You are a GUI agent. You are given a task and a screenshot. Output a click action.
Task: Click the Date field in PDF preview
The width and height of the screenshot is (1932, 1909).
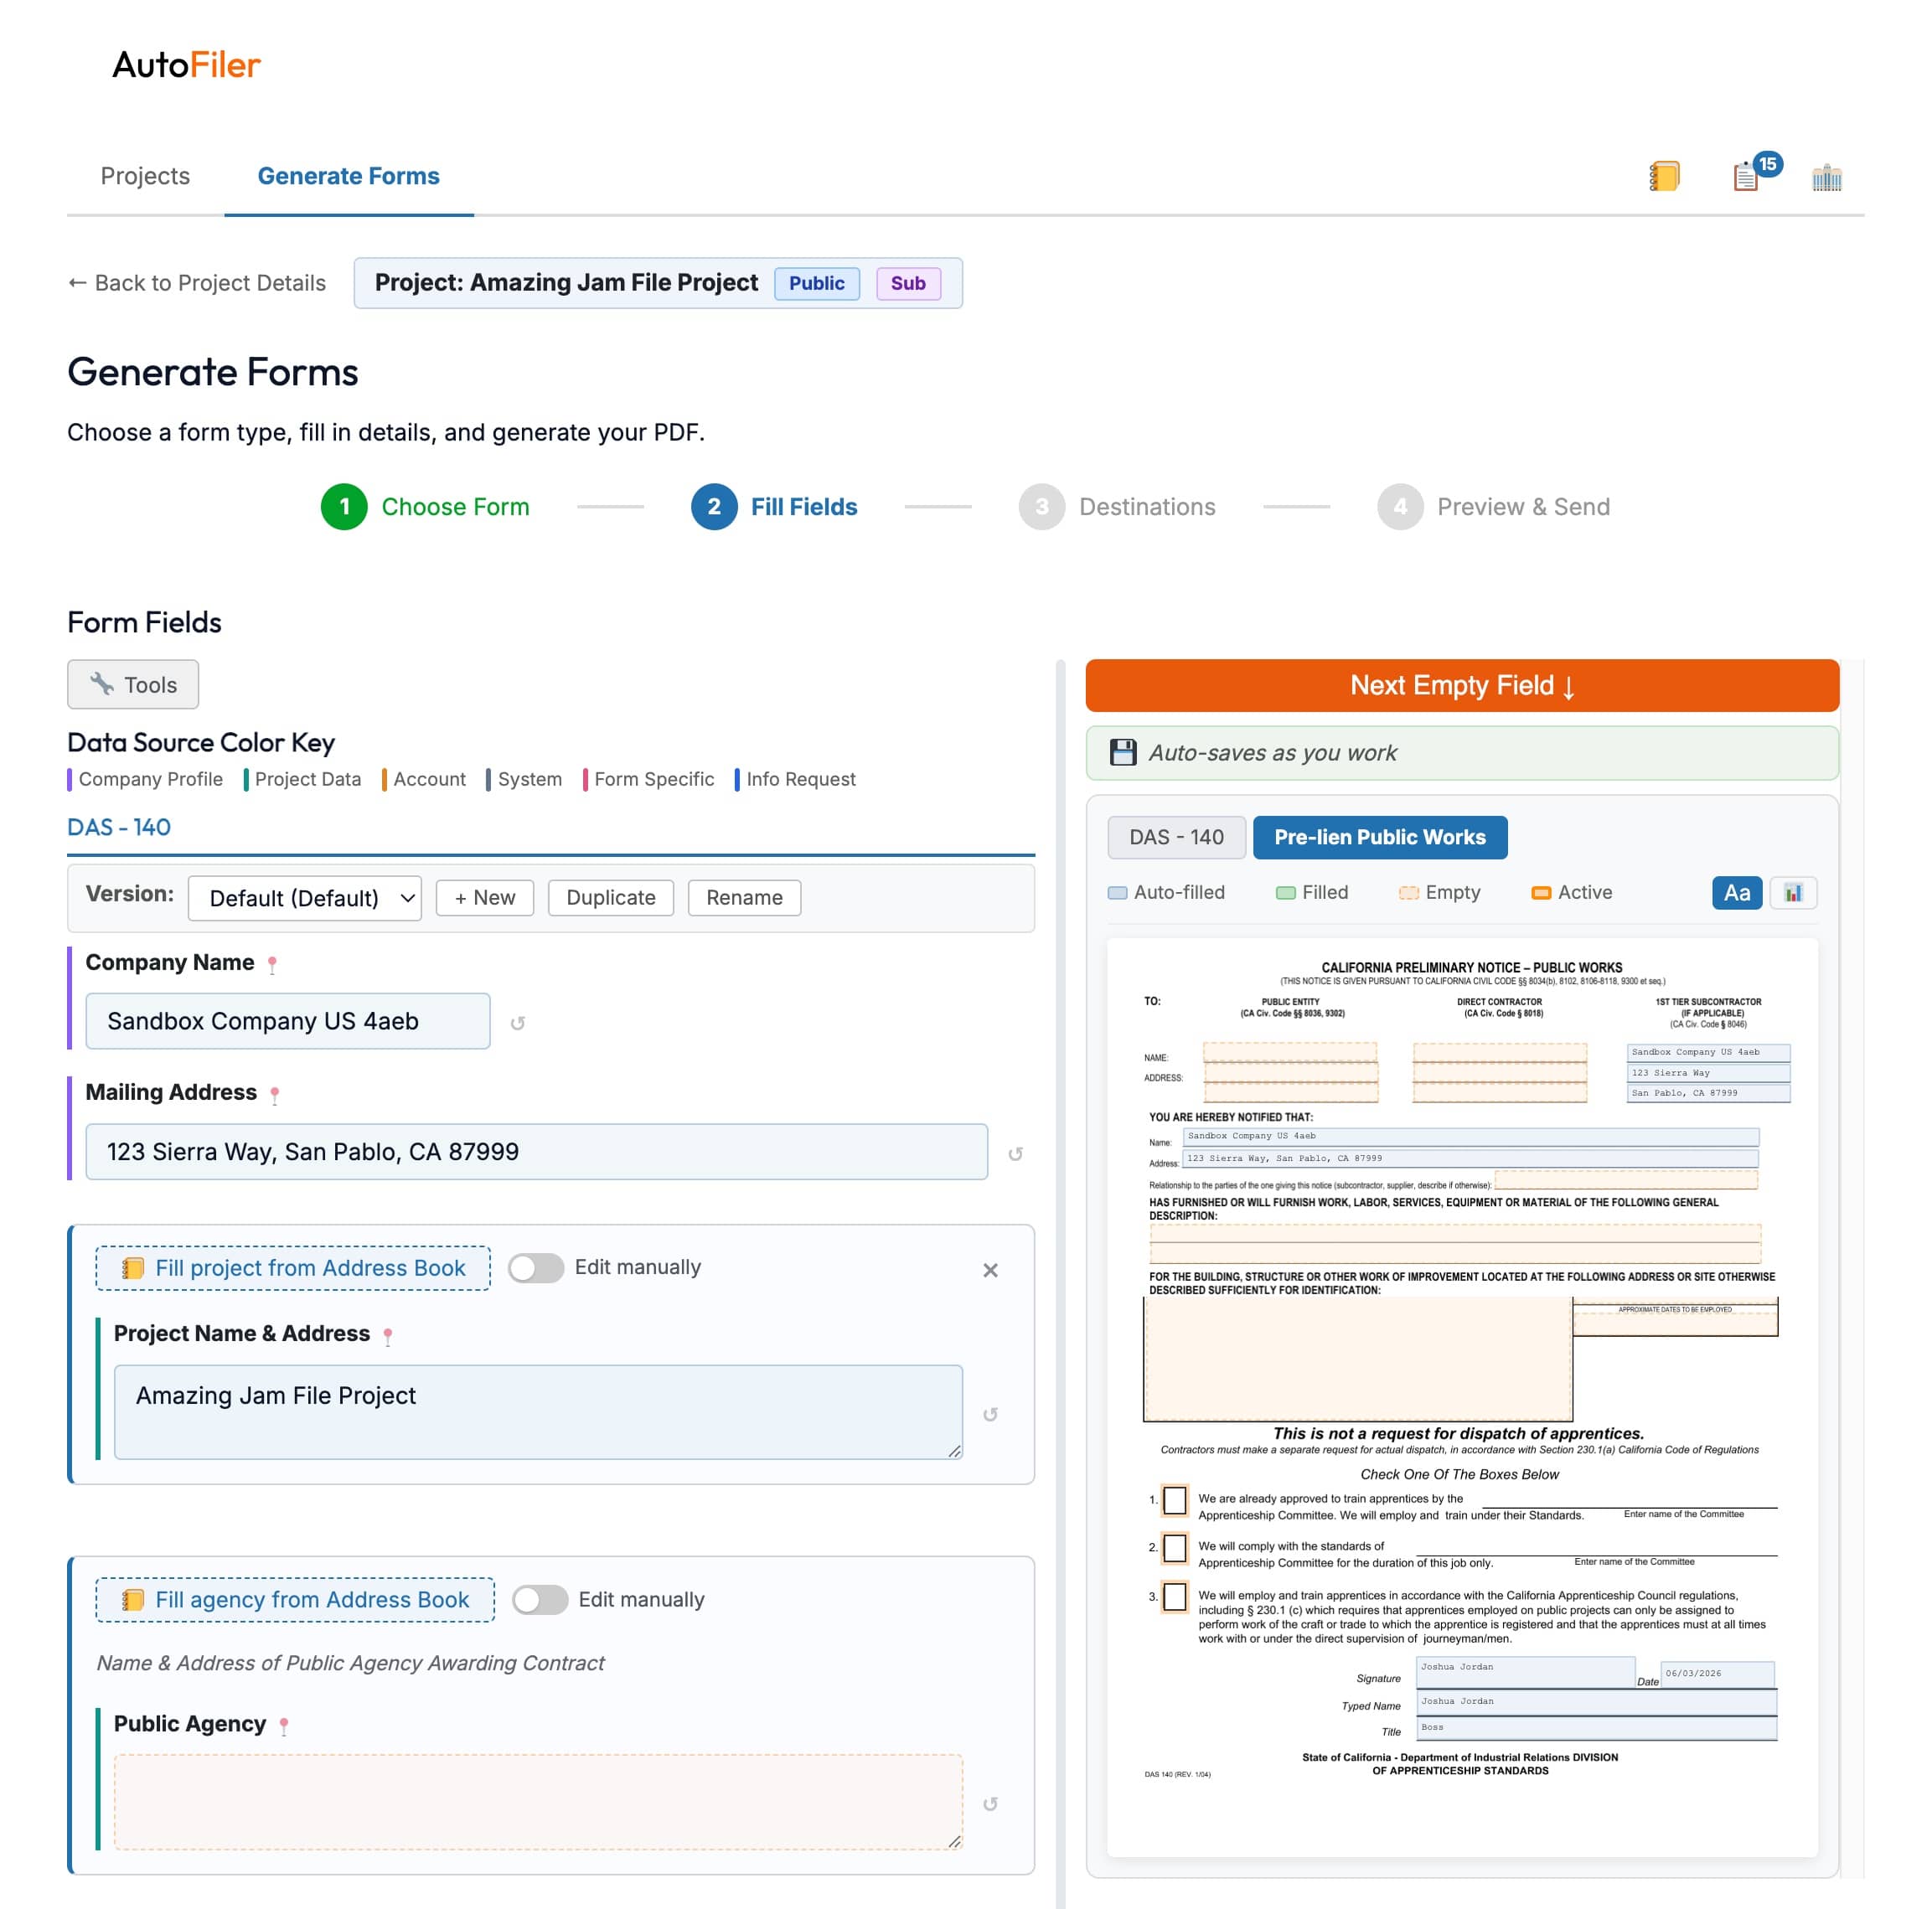pos(1717,1674)
